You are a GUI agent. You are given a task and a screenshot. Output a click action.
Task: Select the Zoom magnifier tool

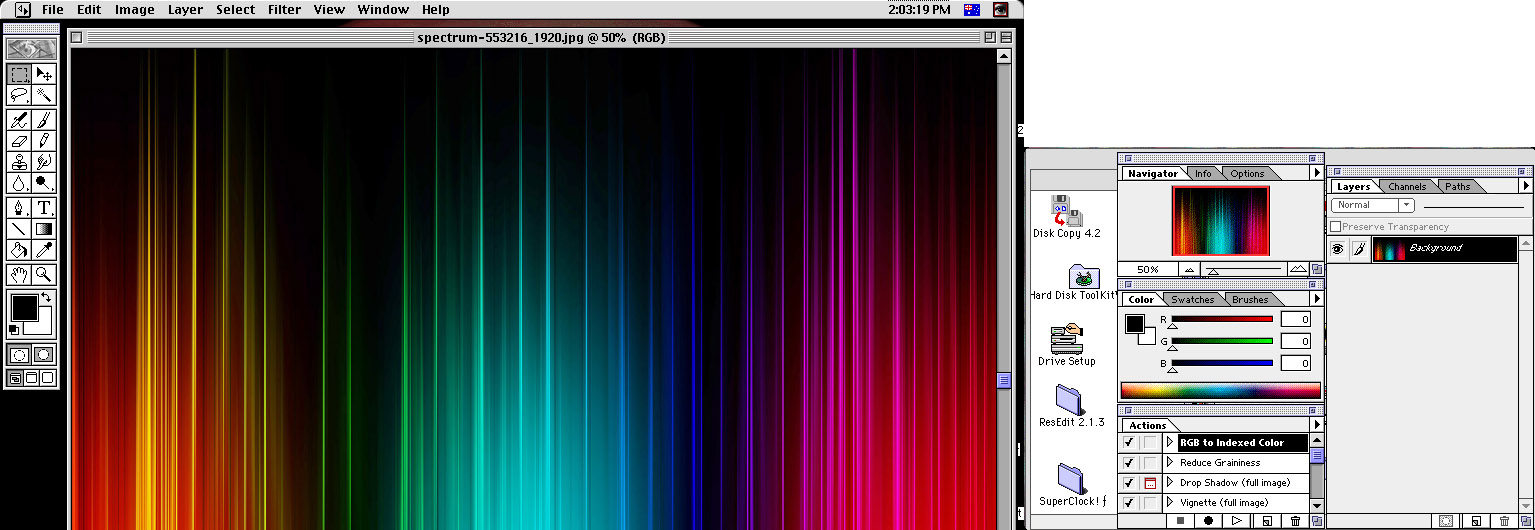point(44,274)
